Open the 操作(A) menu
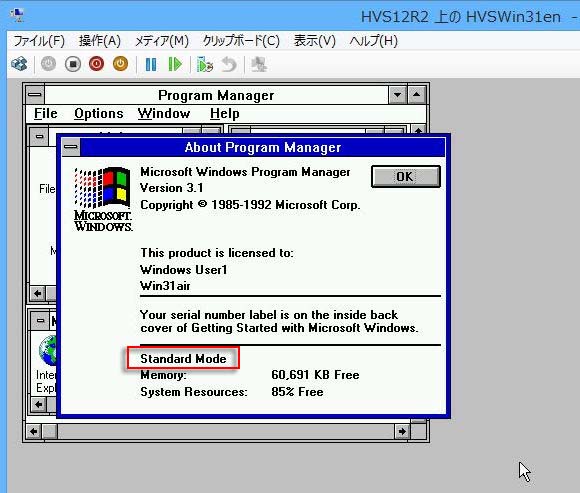 tap(100, 41)
